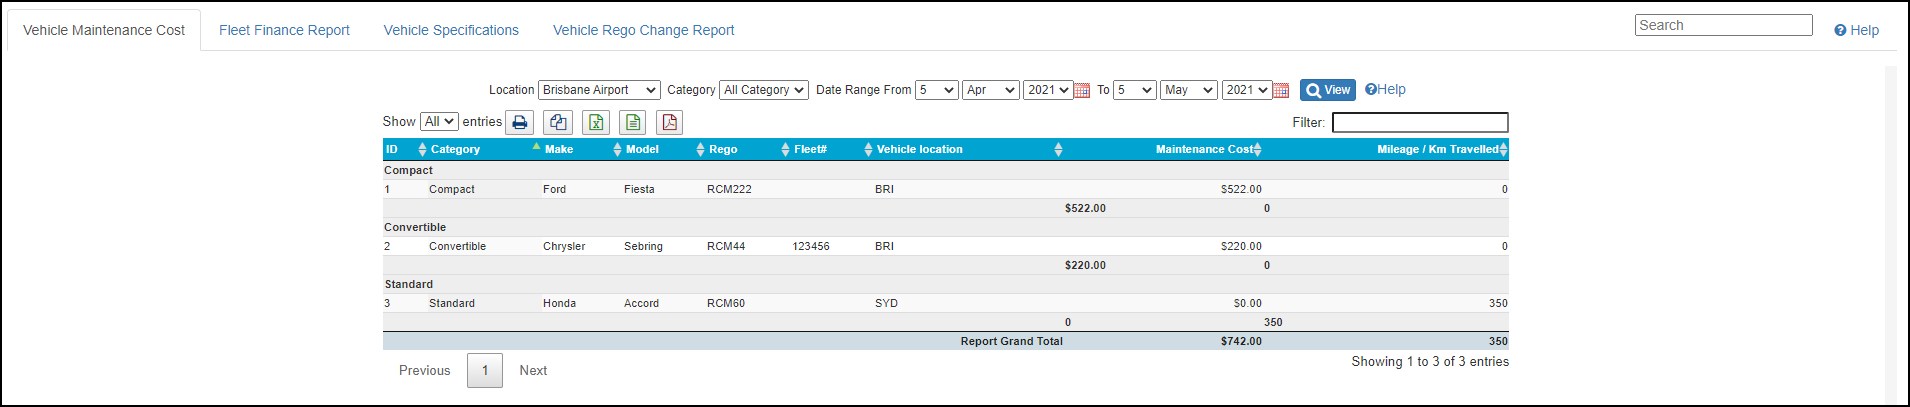Click fleet number 123456

click(x=811, y=246)
